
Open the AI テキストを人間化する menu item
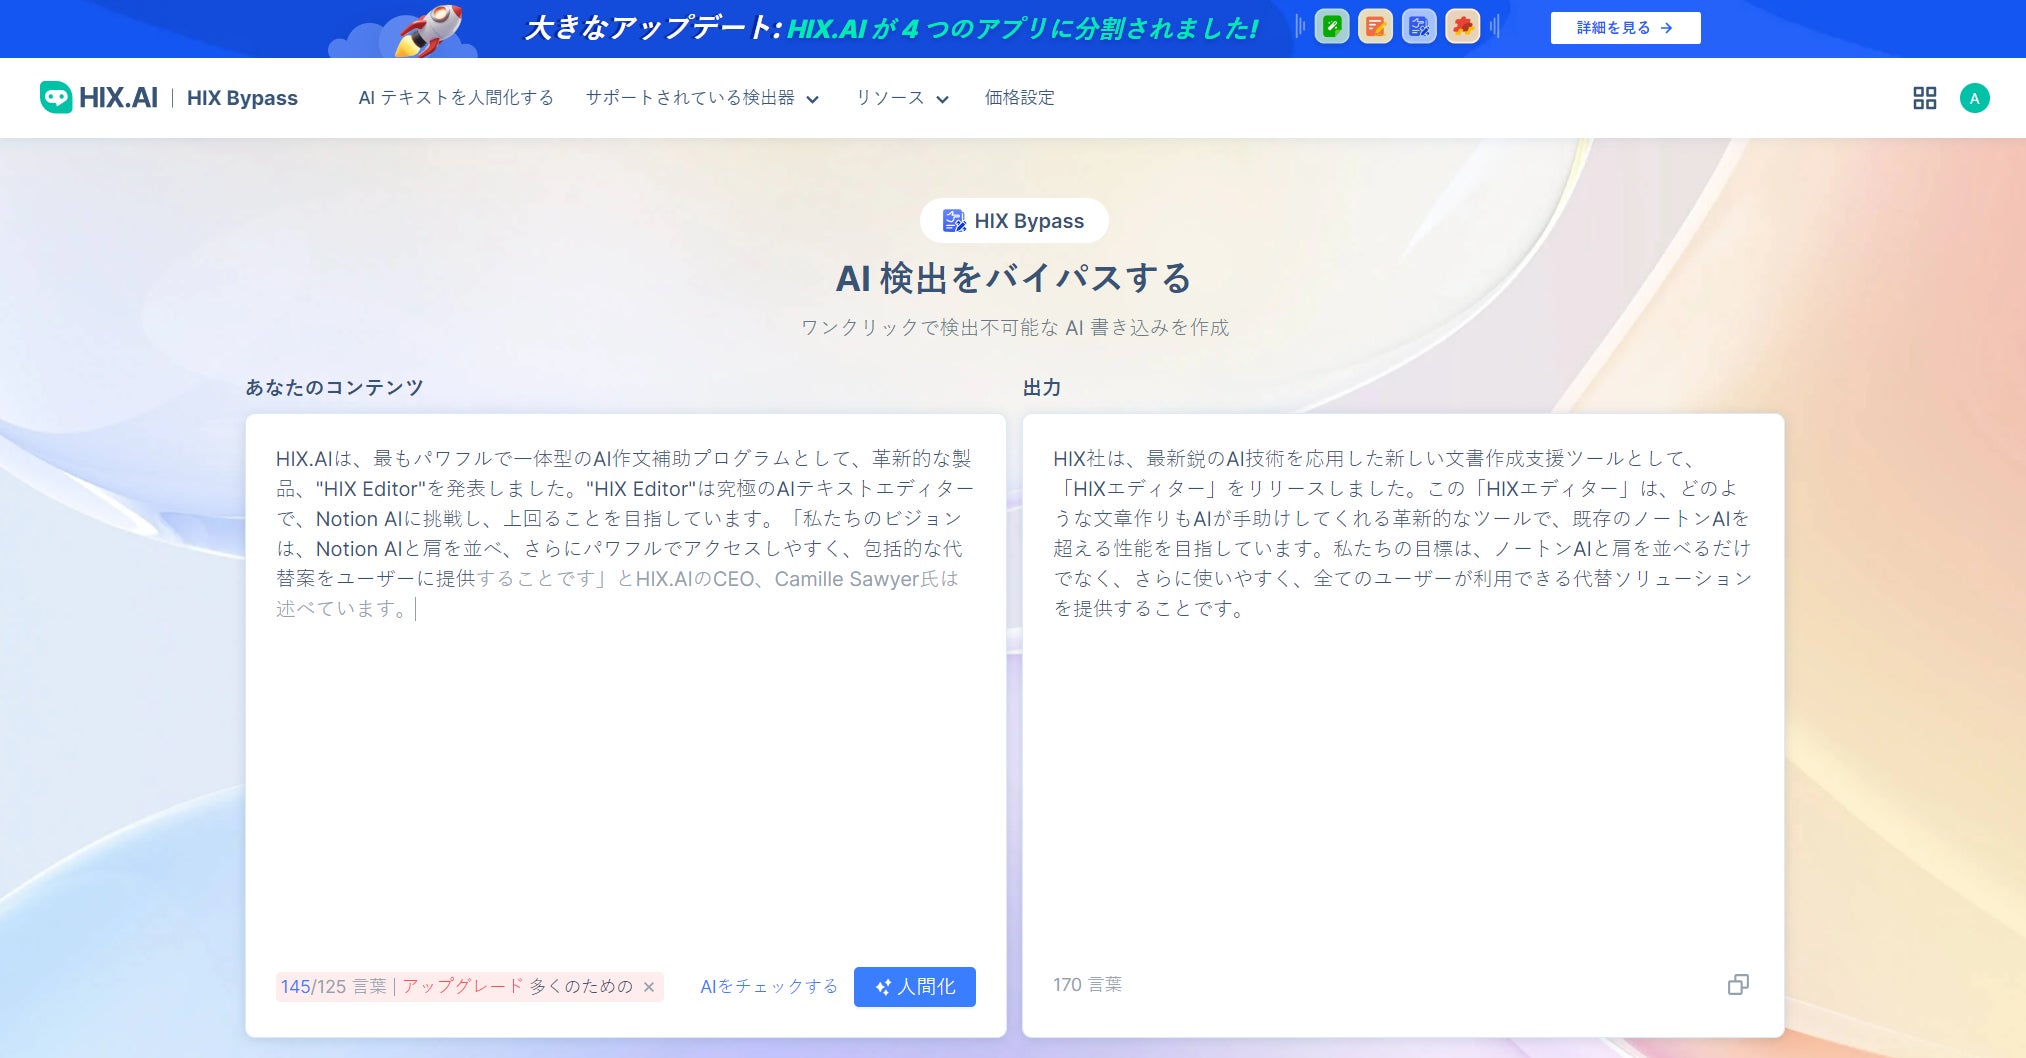point(456,97)
